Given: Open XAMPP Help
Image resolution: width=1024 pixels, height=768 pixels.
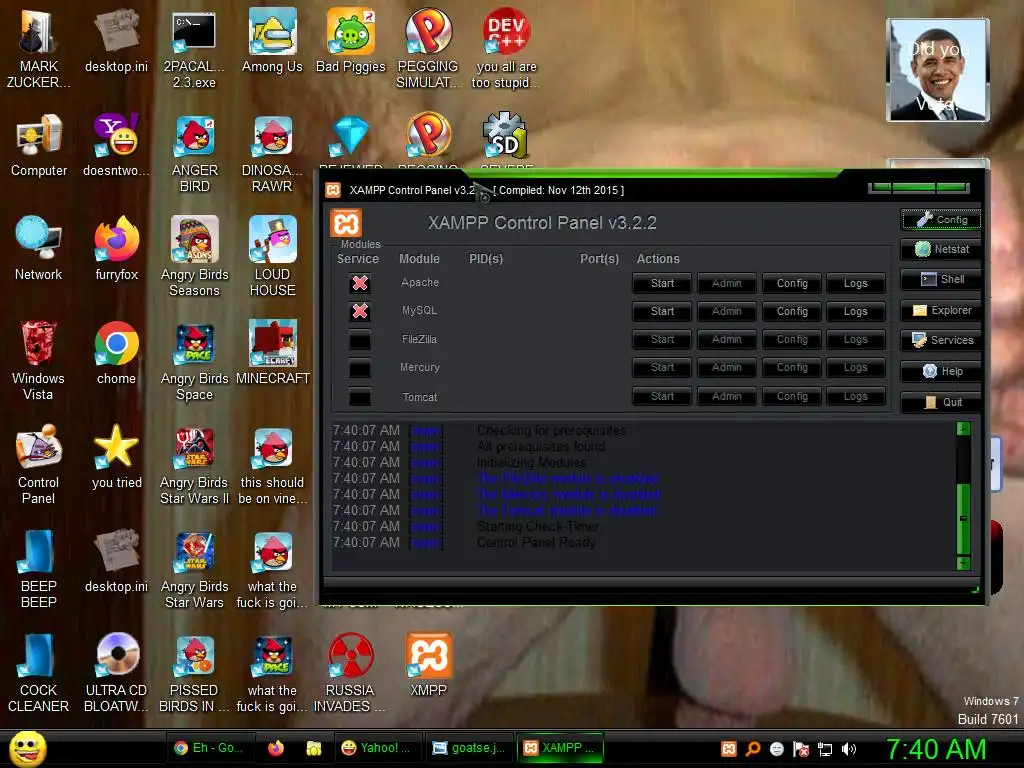Looking at the screenshot, I should (x=941, y=371).
